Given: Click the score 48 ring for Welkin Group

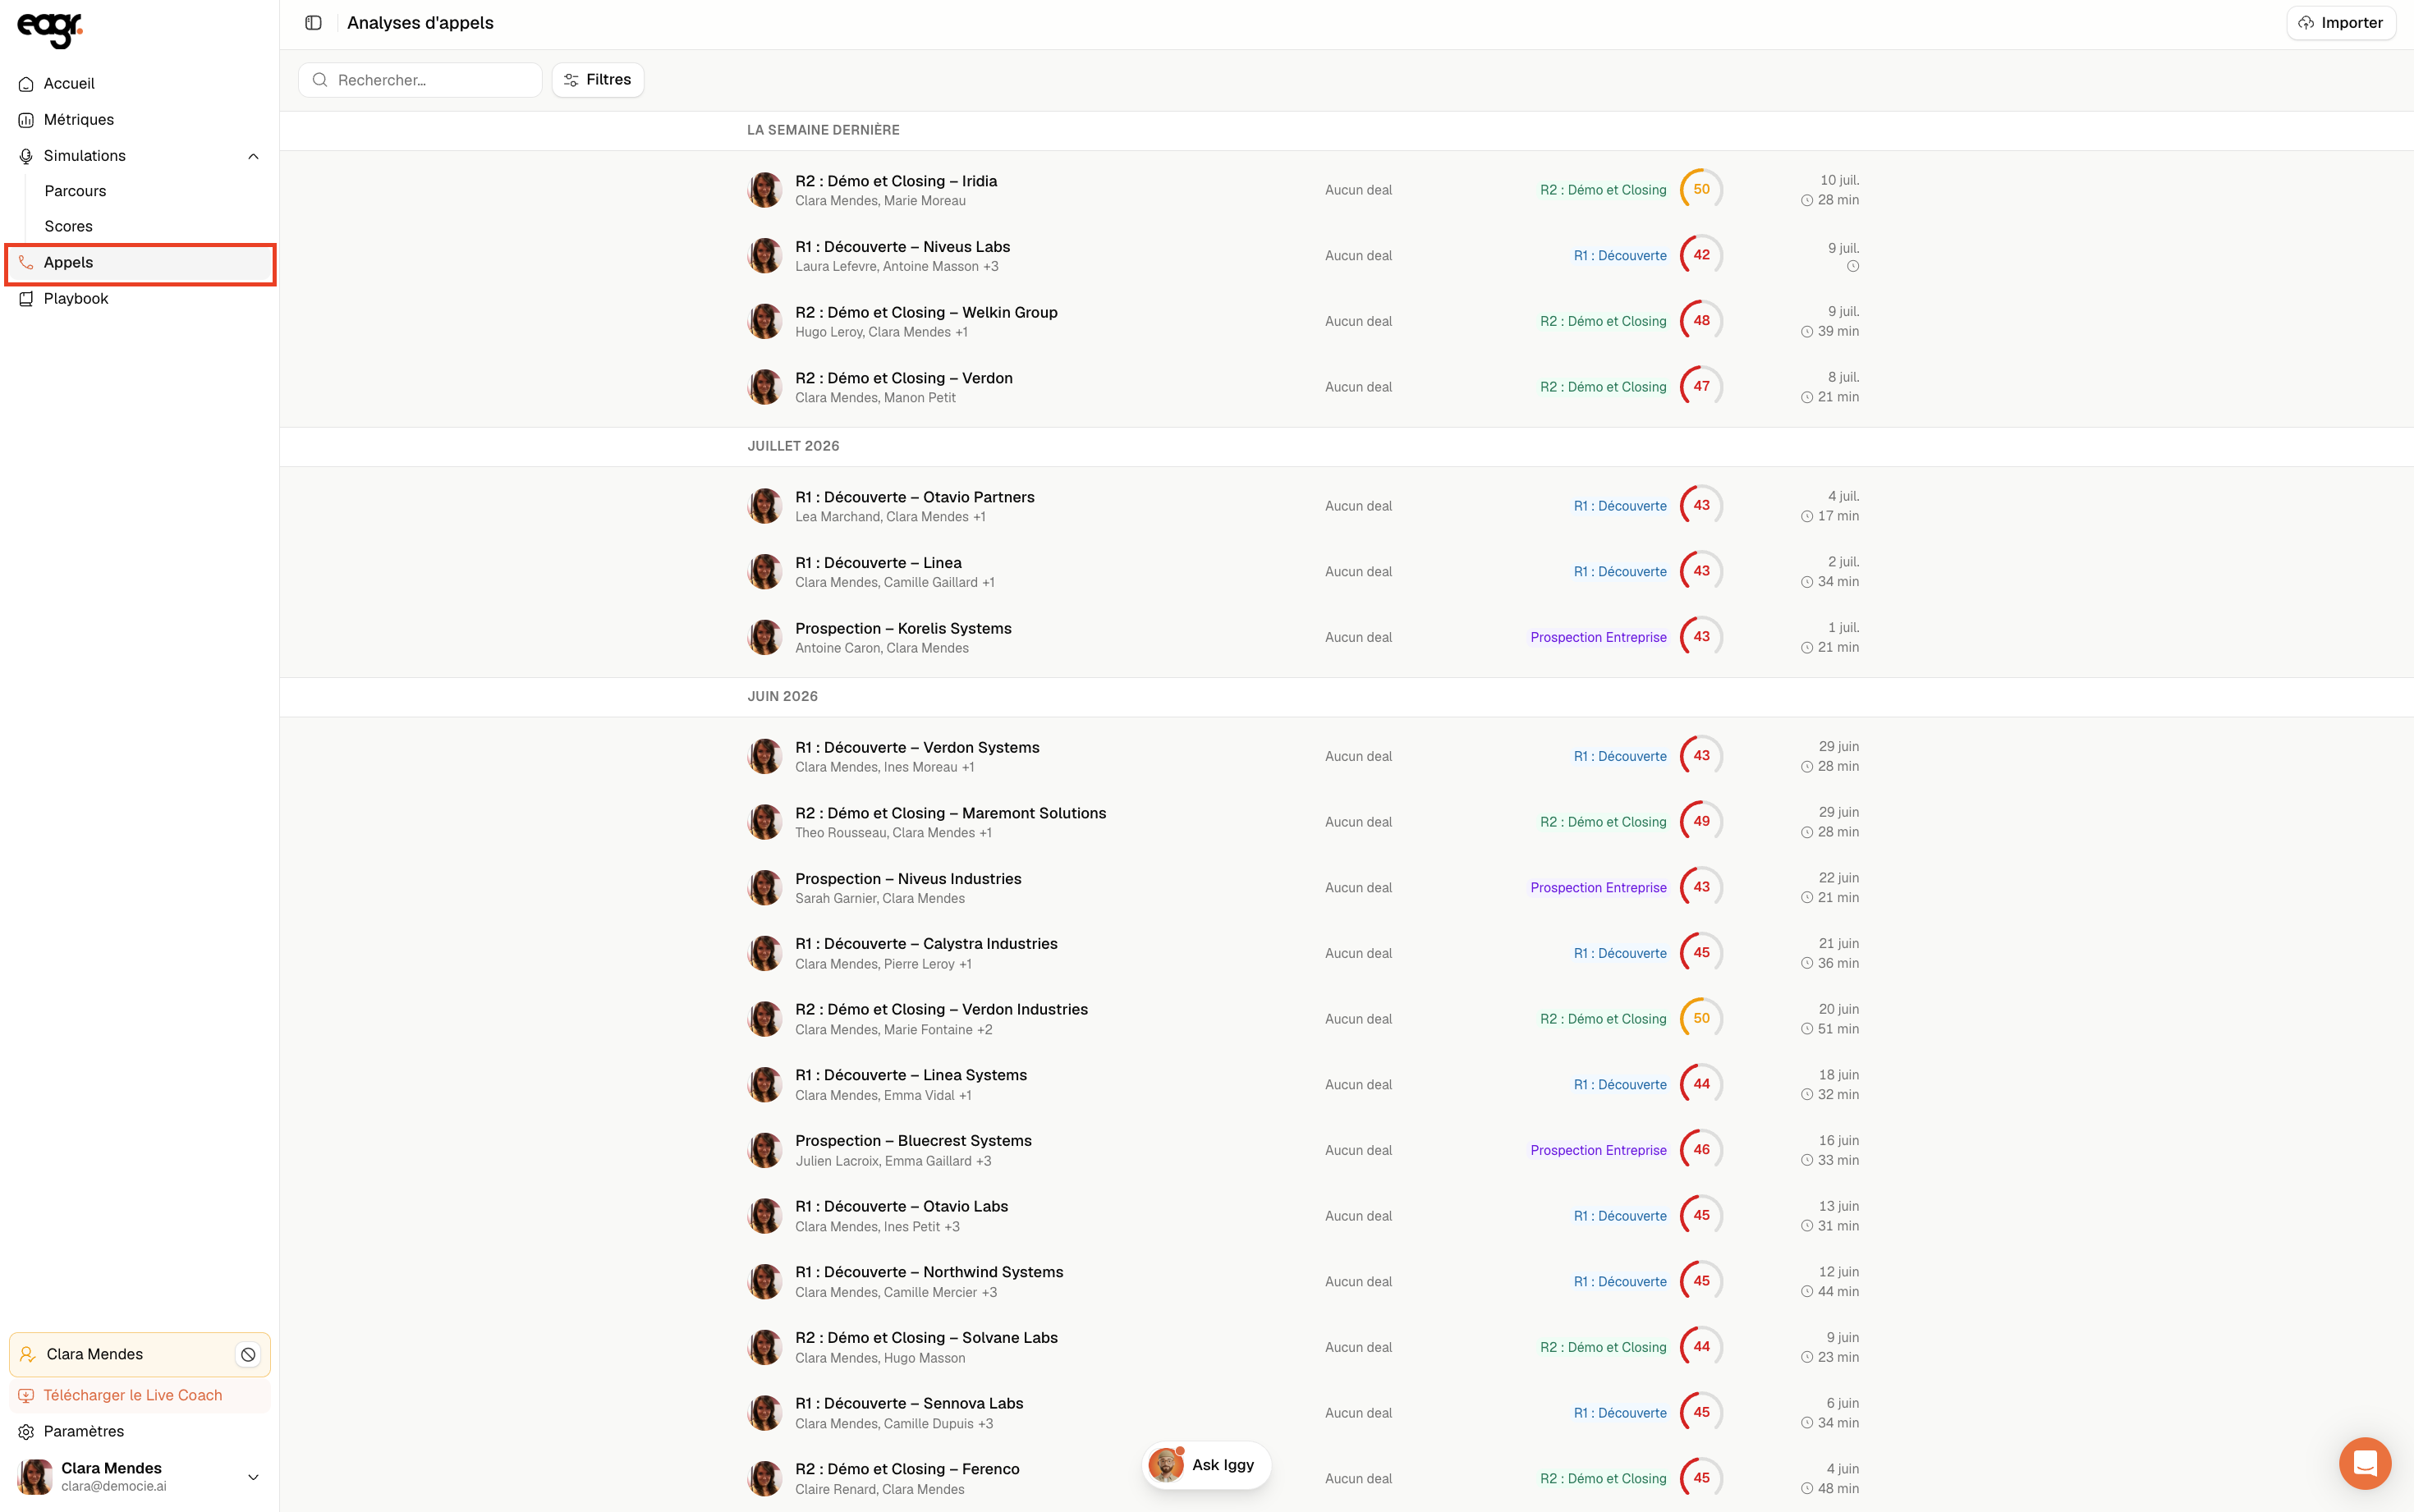Looking at the screenshot, I should (1701, 321).
